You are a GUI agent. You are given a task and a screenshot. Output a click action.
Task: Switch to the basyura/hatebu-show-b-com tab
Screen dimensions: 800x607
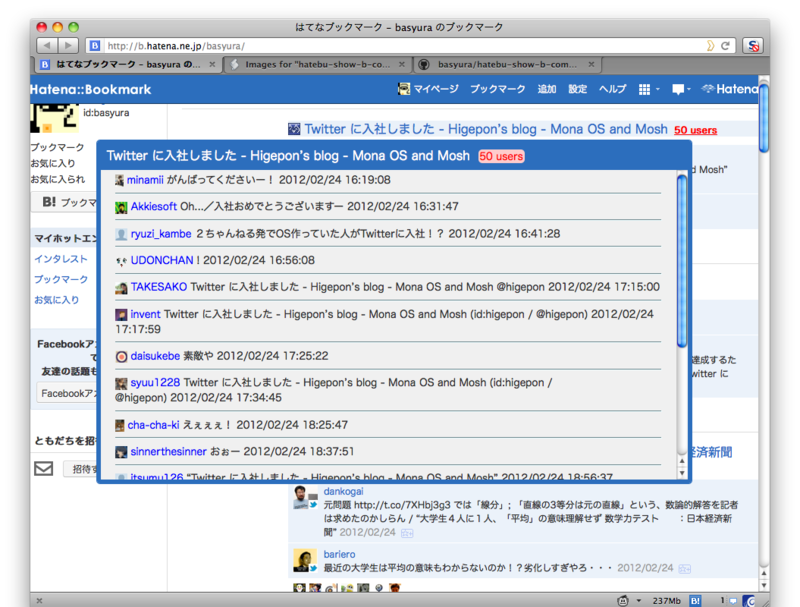[507, 64]
